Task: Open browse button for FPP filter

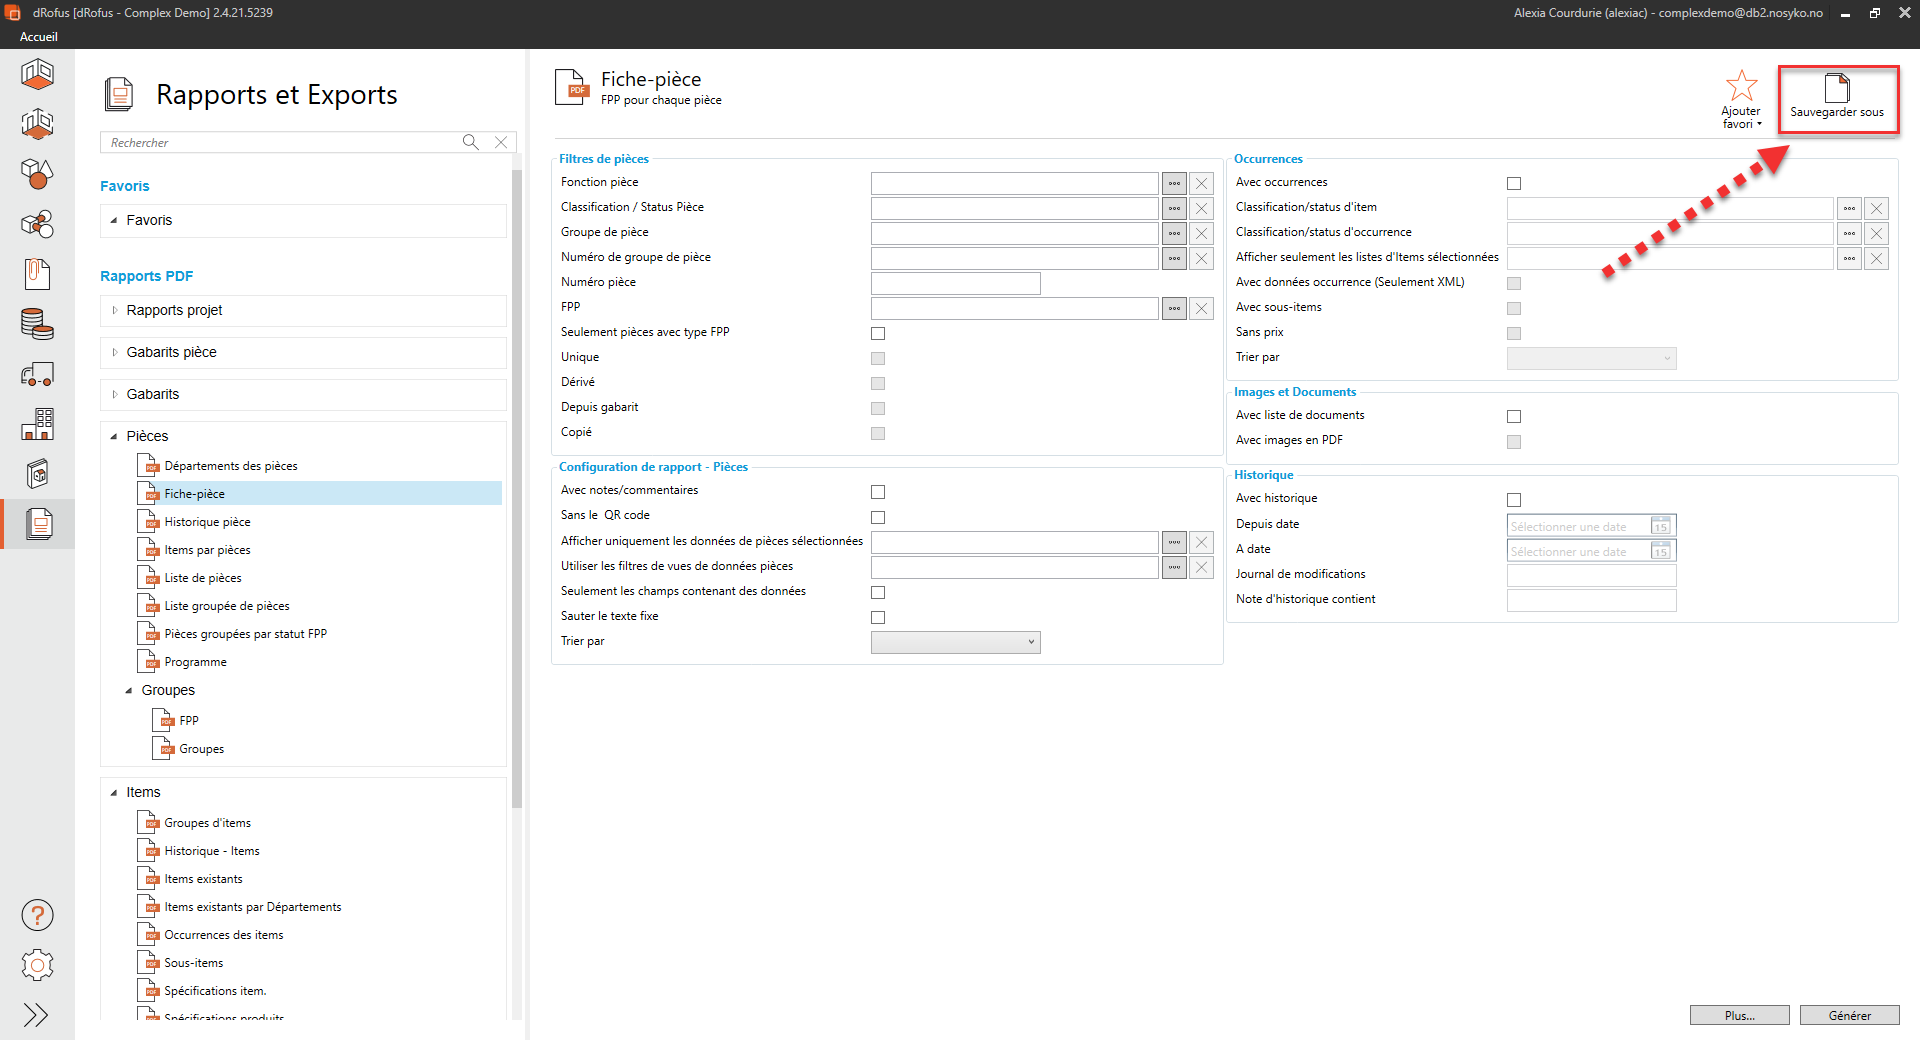Action: (1174, 308)
